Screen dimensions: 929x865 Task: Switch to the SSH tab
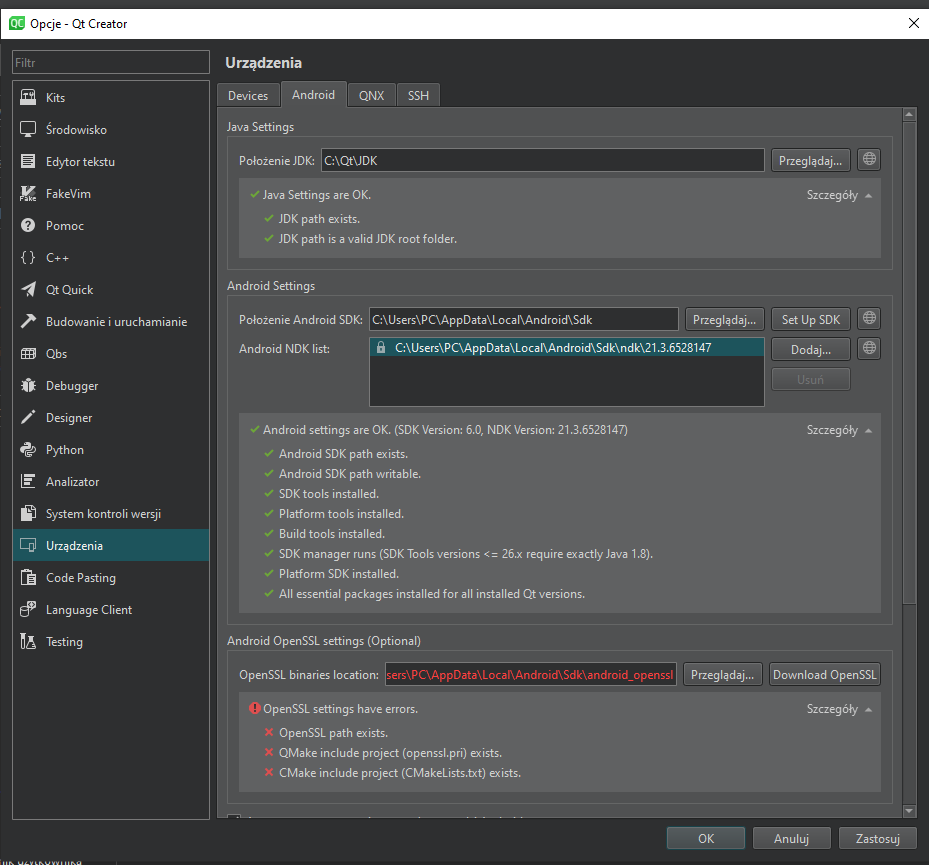click(x=418, y=95)
